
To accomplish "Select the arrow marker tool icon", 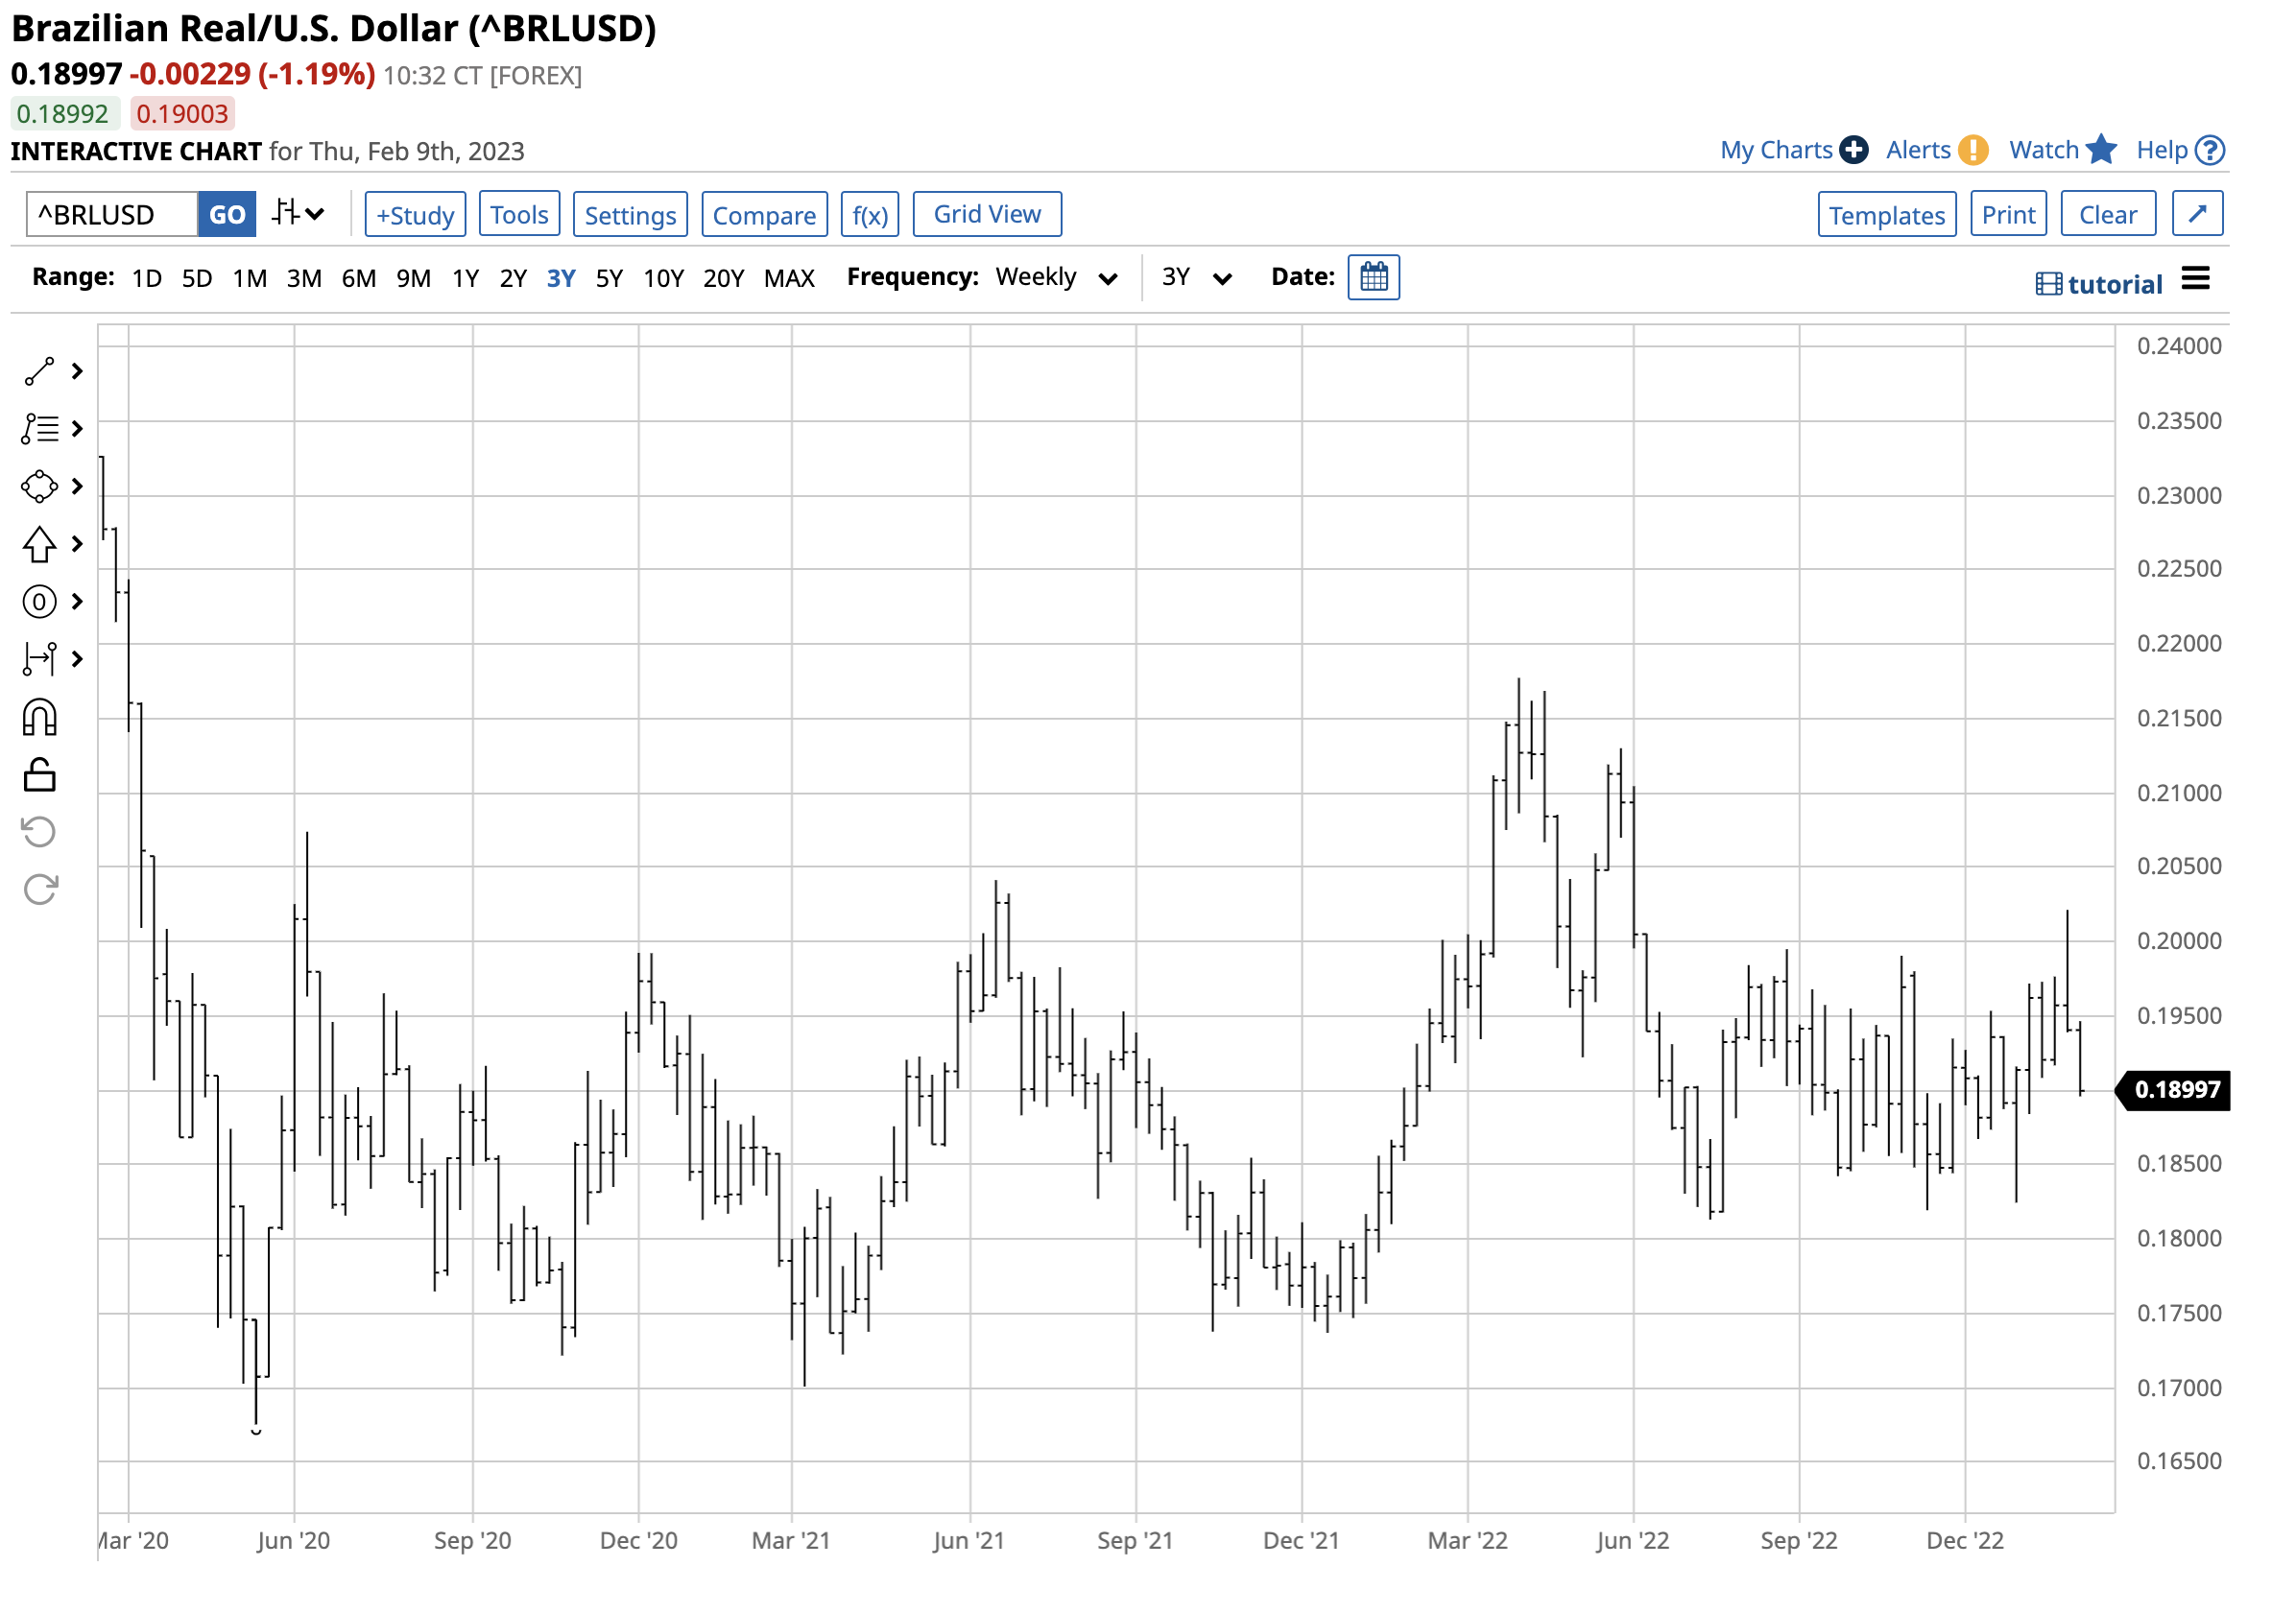I will tap(39, 545).
